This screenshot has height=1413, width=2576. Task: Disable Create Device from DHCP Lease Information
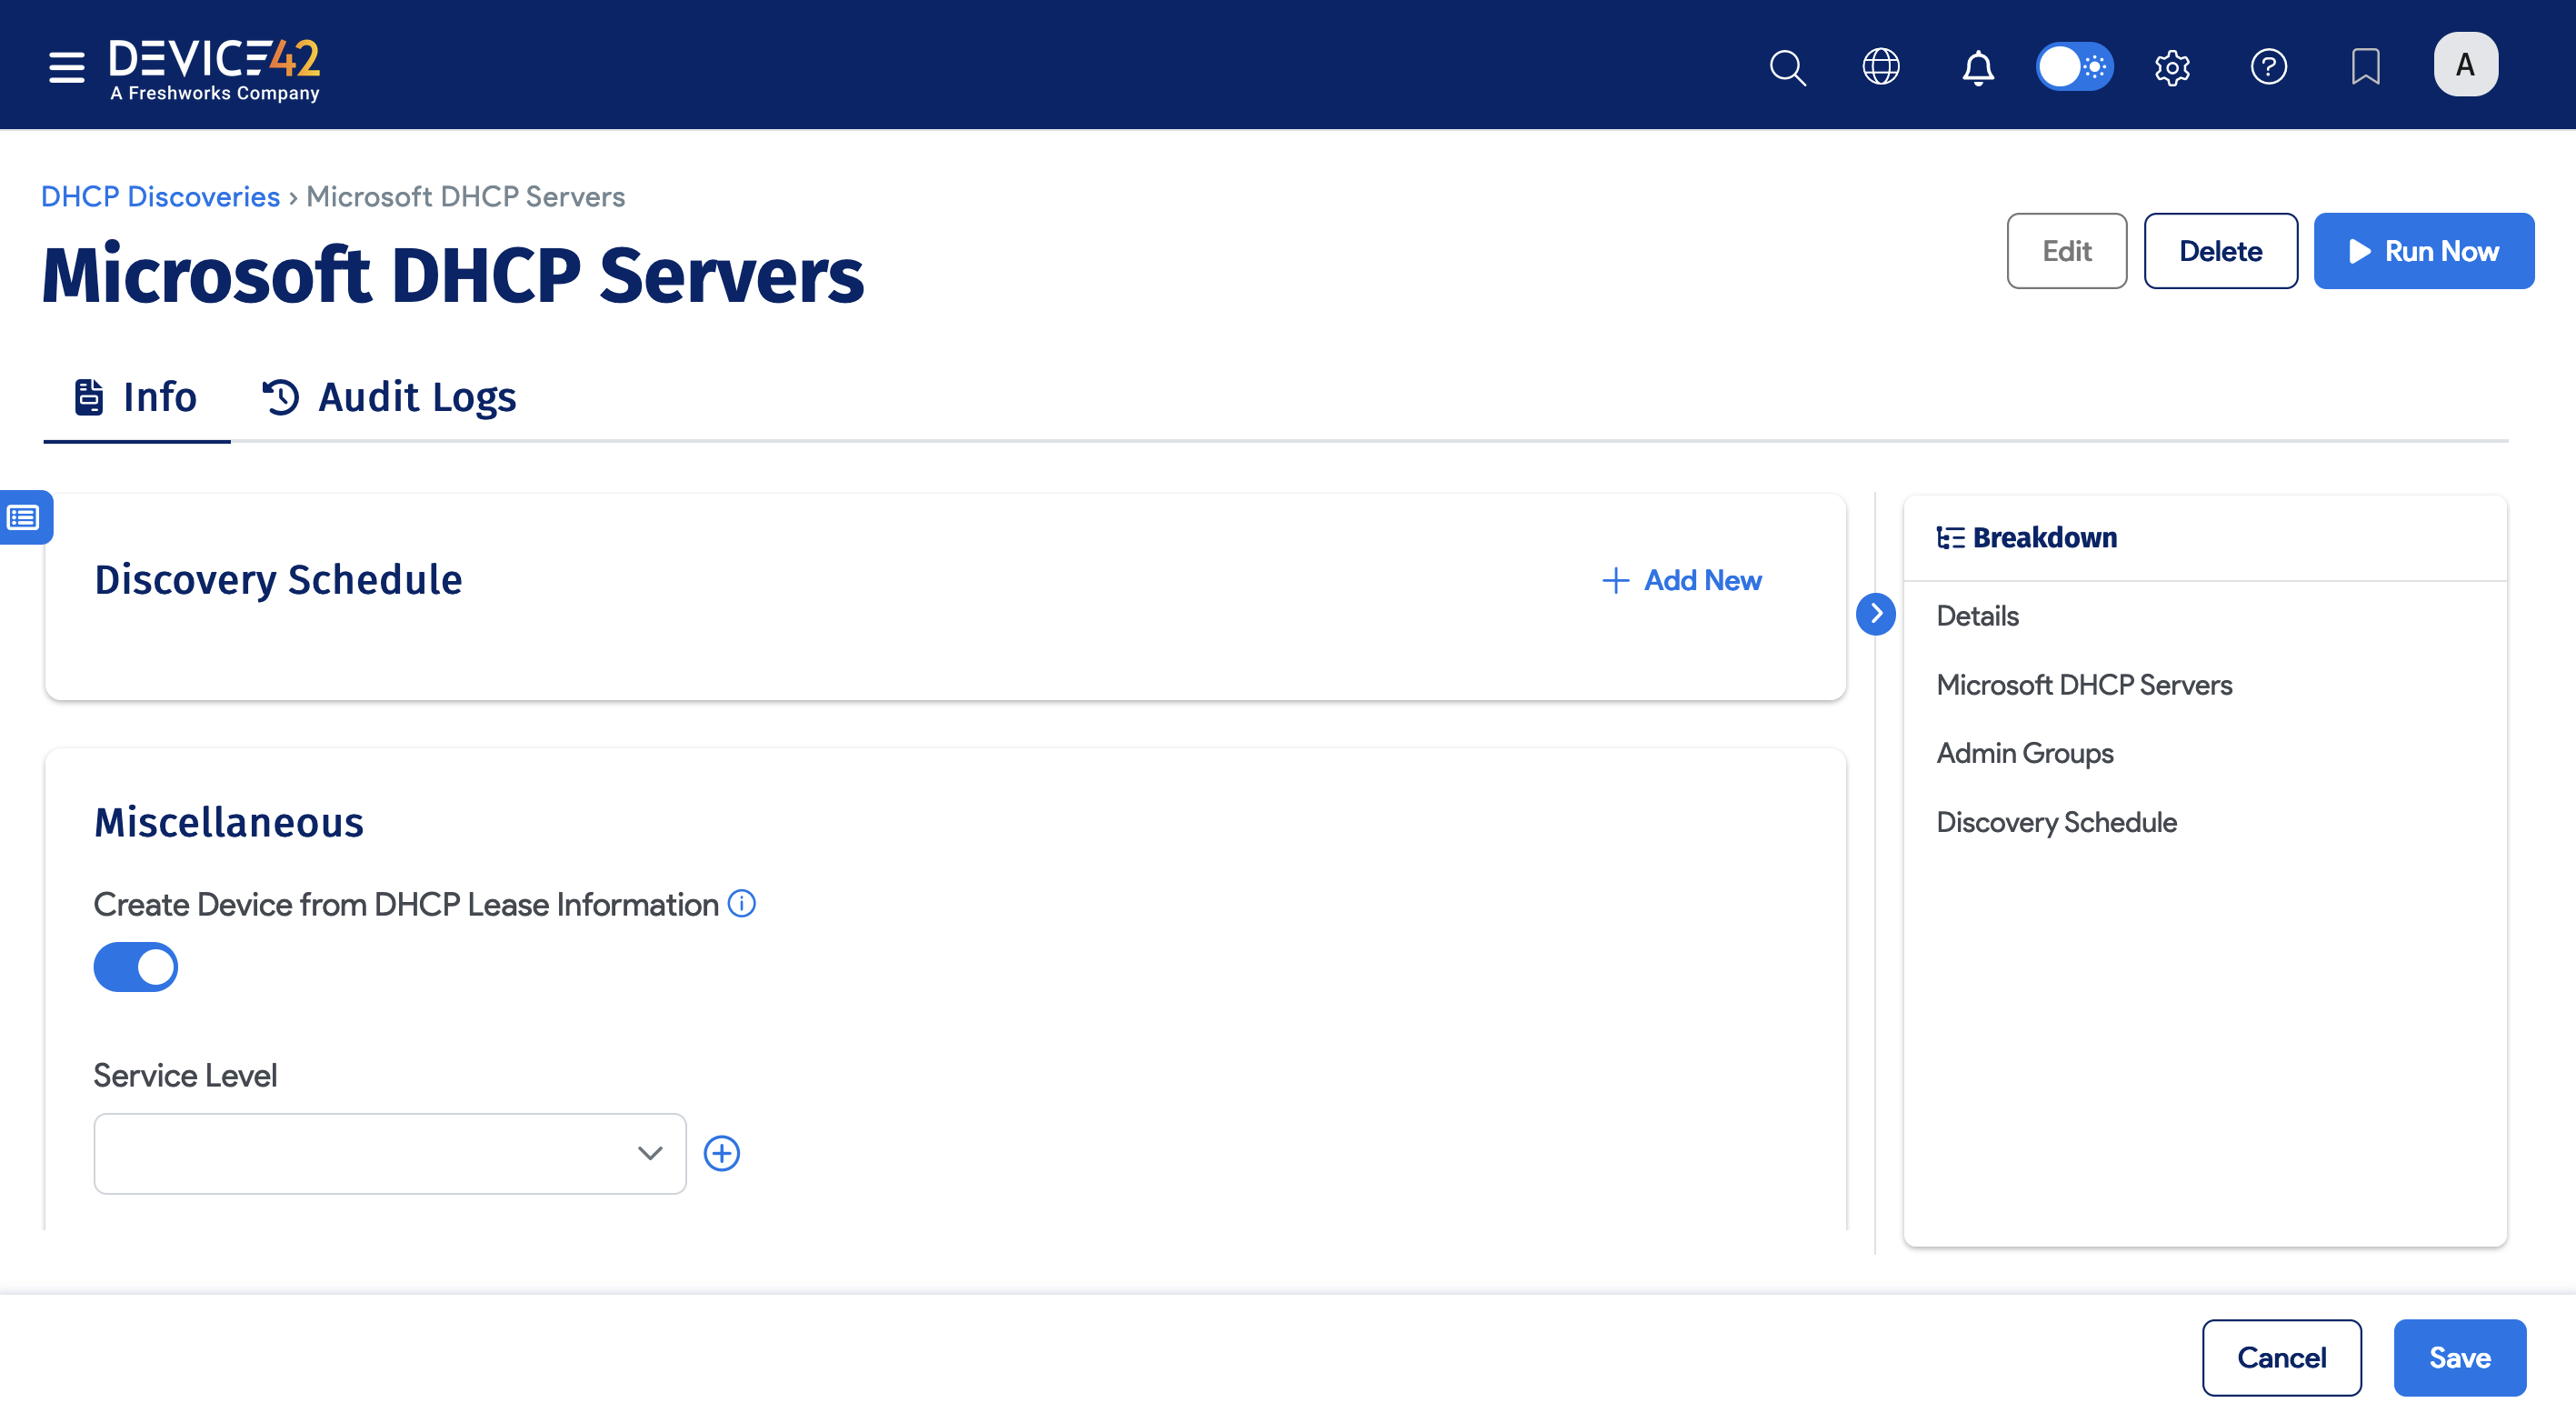click(x=135, y=966)
